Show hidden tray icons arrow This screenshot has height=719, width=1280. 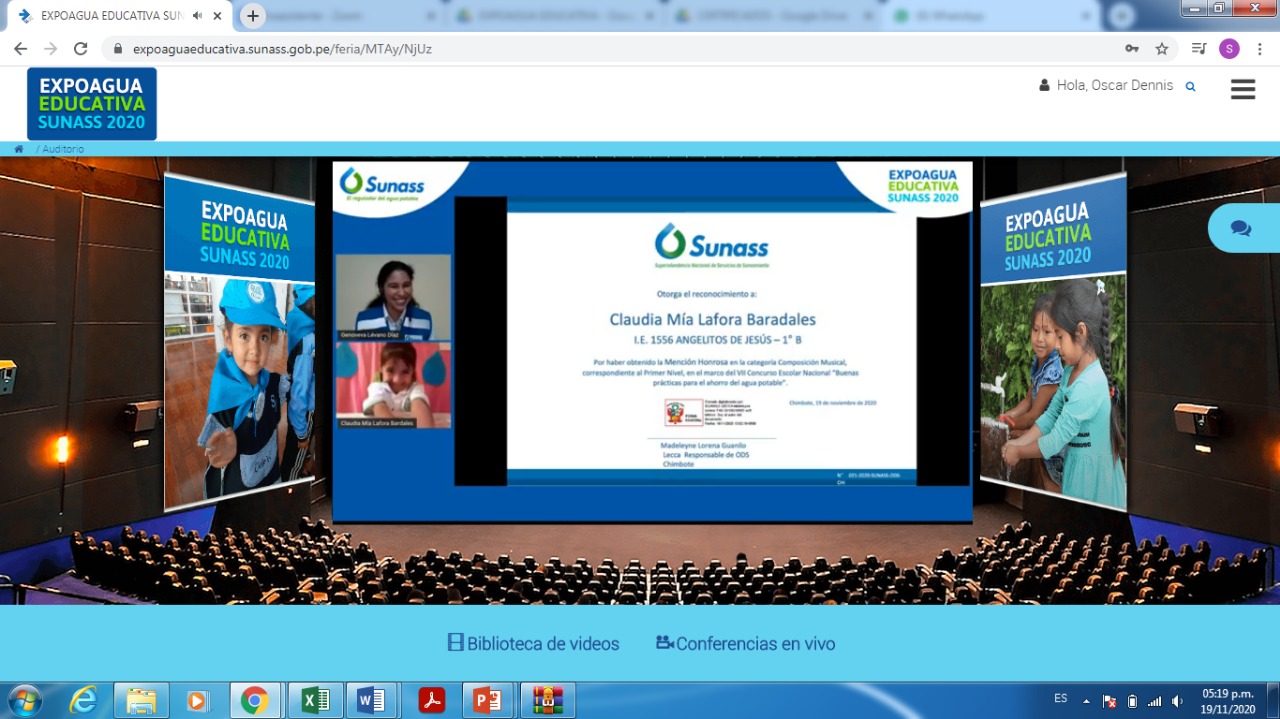[1086, 701]
